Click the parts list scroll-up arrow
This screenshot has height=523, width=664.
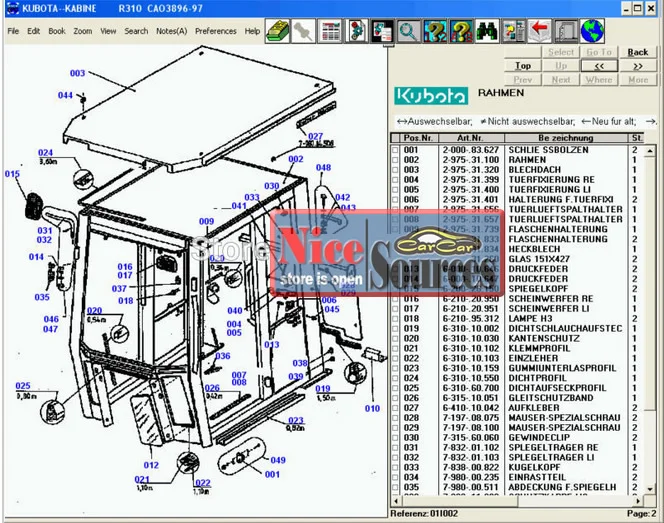point(650,151)
